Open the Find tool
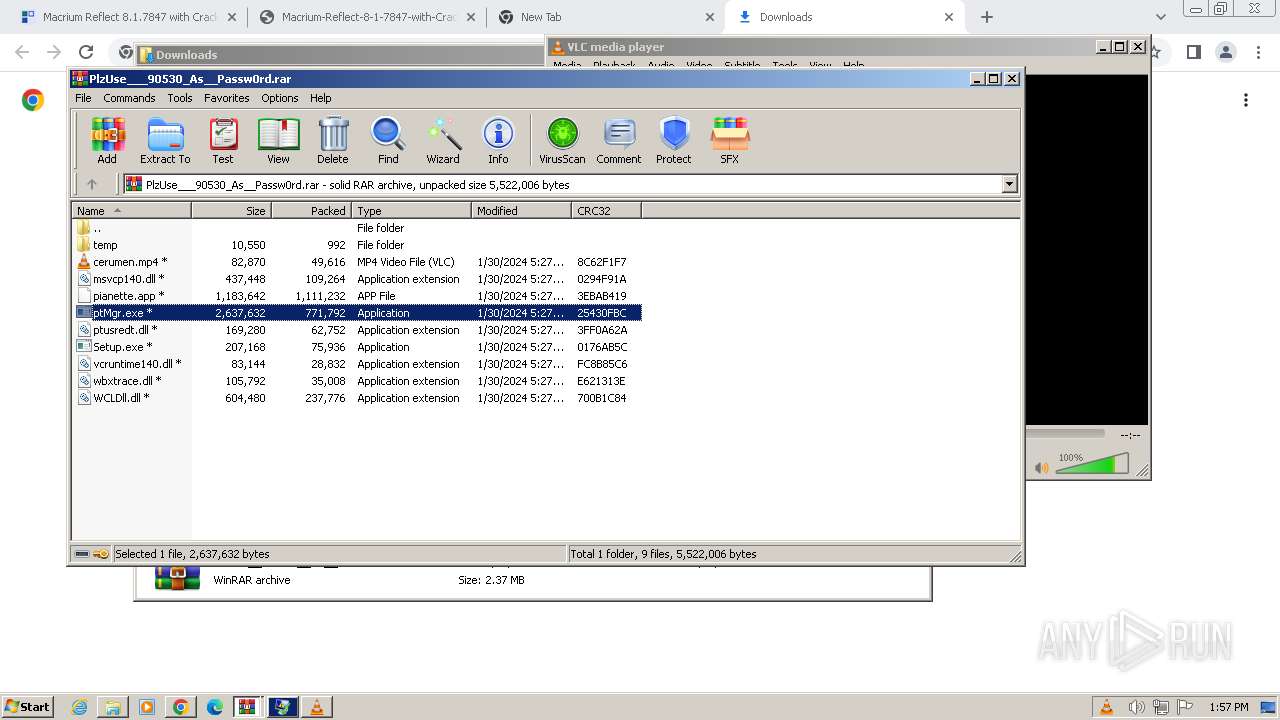This screenshot has width=1280, height=720. (x=388, y=140)
